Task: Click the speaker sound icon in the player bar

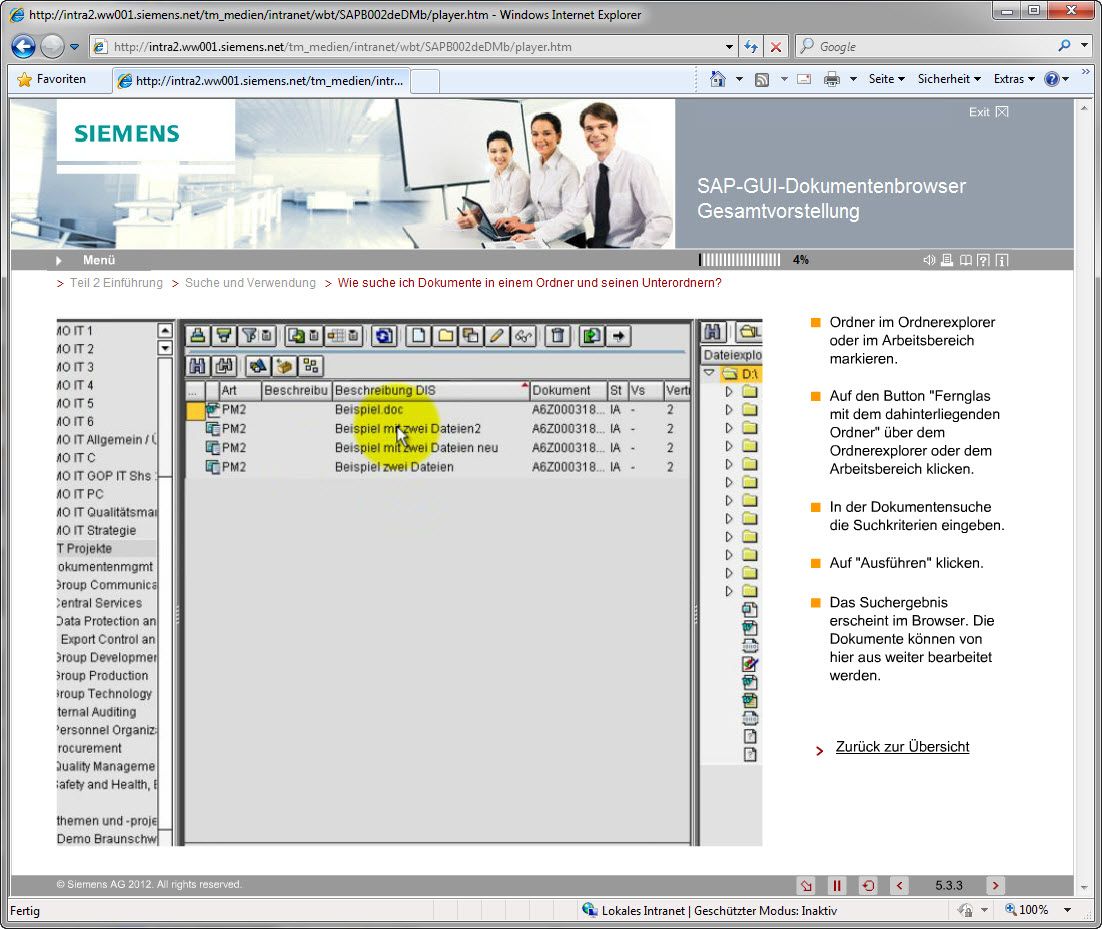Action: (929, 260)
